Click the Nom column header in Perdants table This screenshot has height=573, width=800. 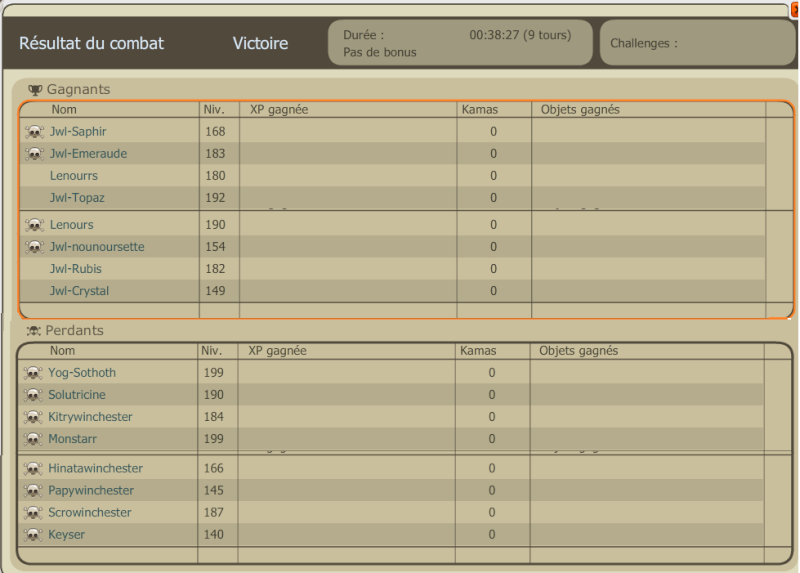[x=62, y=351]
